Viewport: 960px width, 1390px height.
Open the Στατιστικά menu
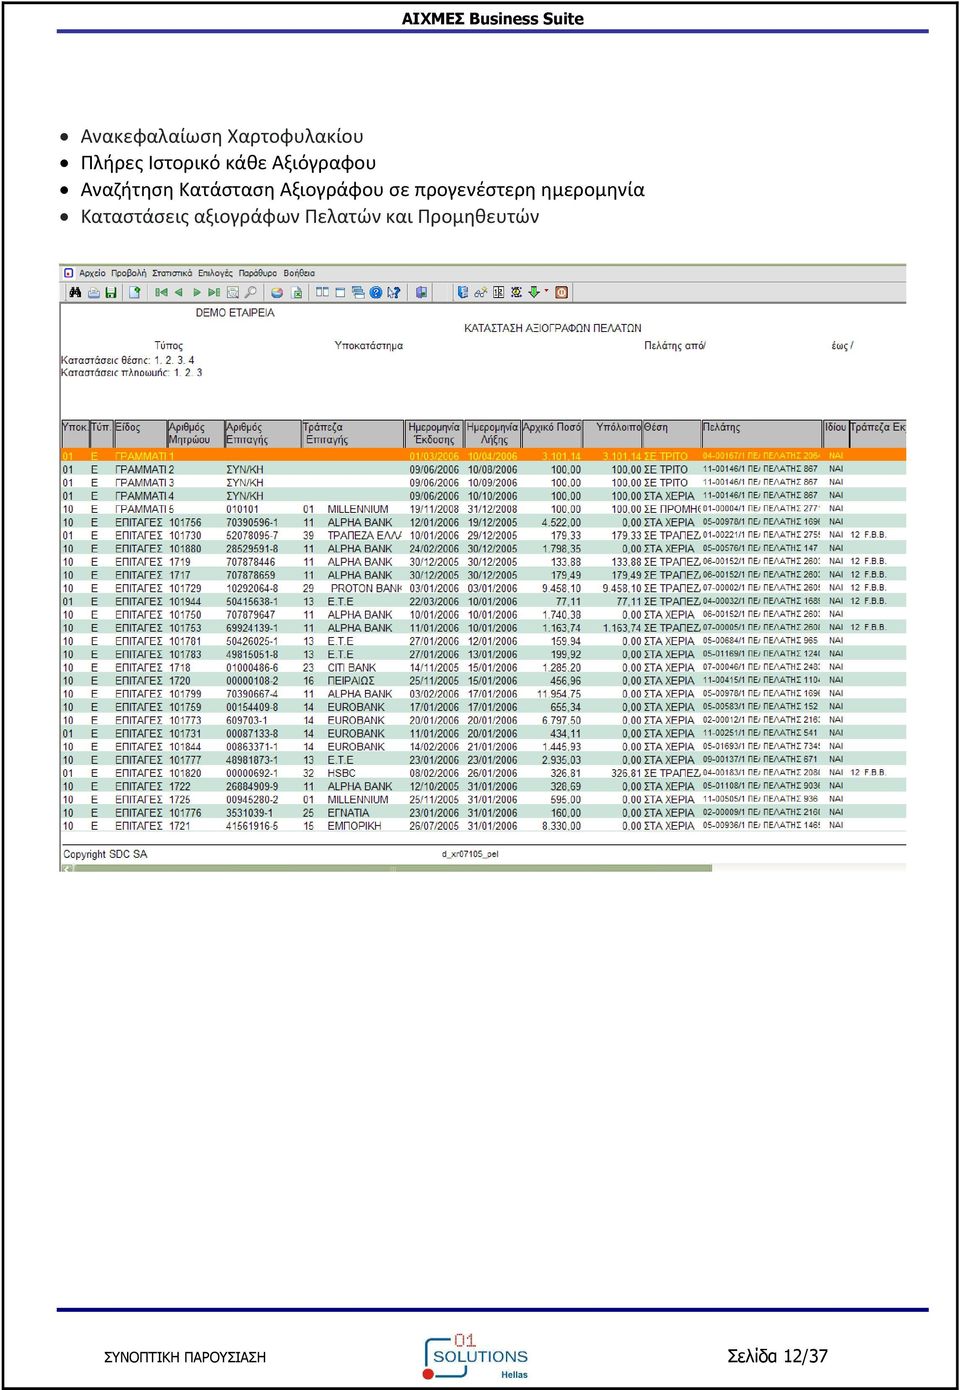click(x=172, y=273)
